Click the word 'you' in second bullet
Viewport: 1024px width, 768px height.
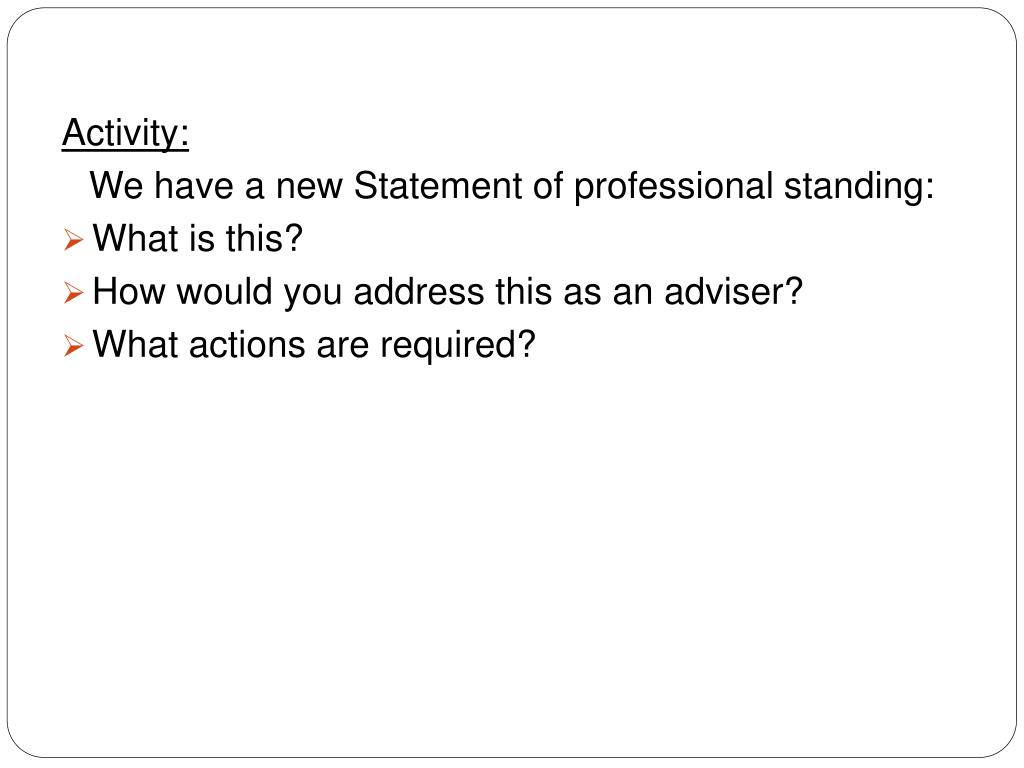[x=313, y=295]
